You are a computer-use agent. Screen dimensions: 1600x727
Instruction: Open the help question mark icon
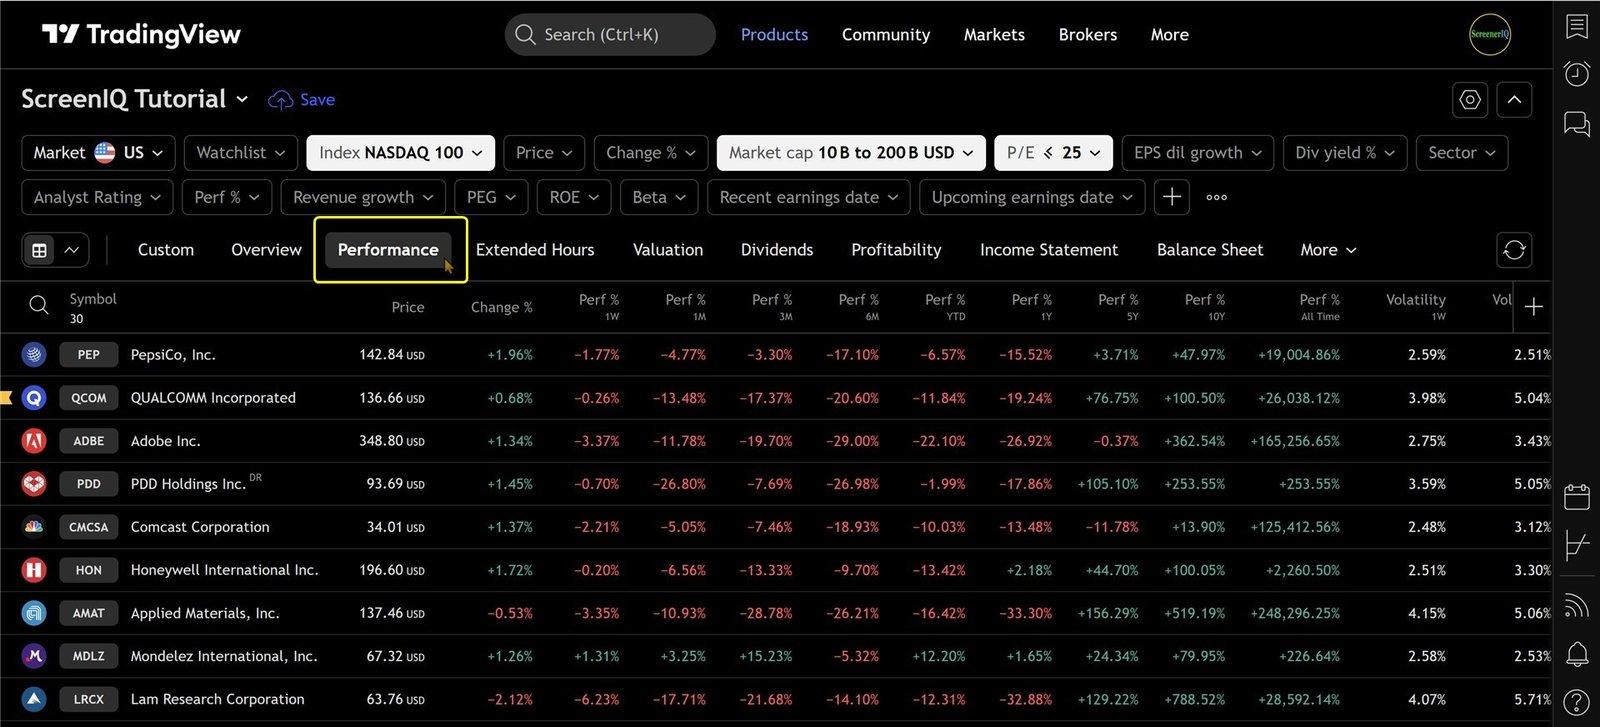point(1577,703)
